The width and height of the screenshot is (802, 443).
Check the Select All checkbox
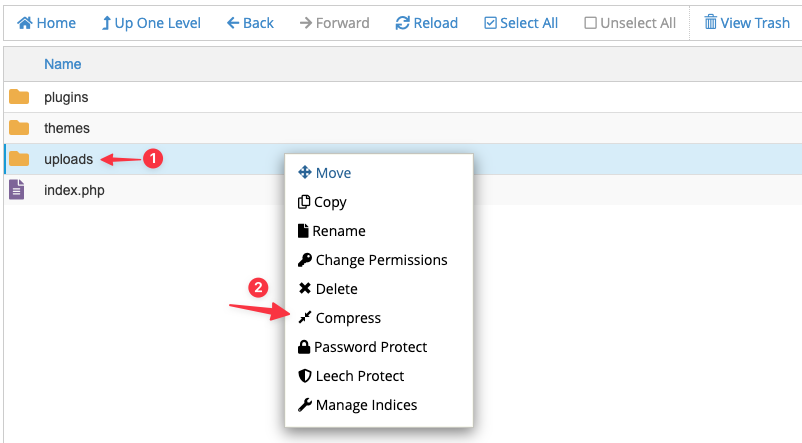pos(490,23)
